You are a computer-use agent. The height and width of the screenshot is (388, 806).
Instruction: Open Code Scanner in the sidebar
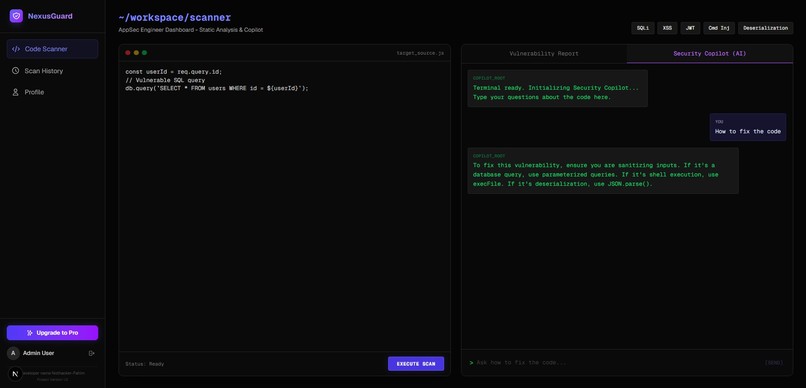pyautogui.click(x=52, y=49)
